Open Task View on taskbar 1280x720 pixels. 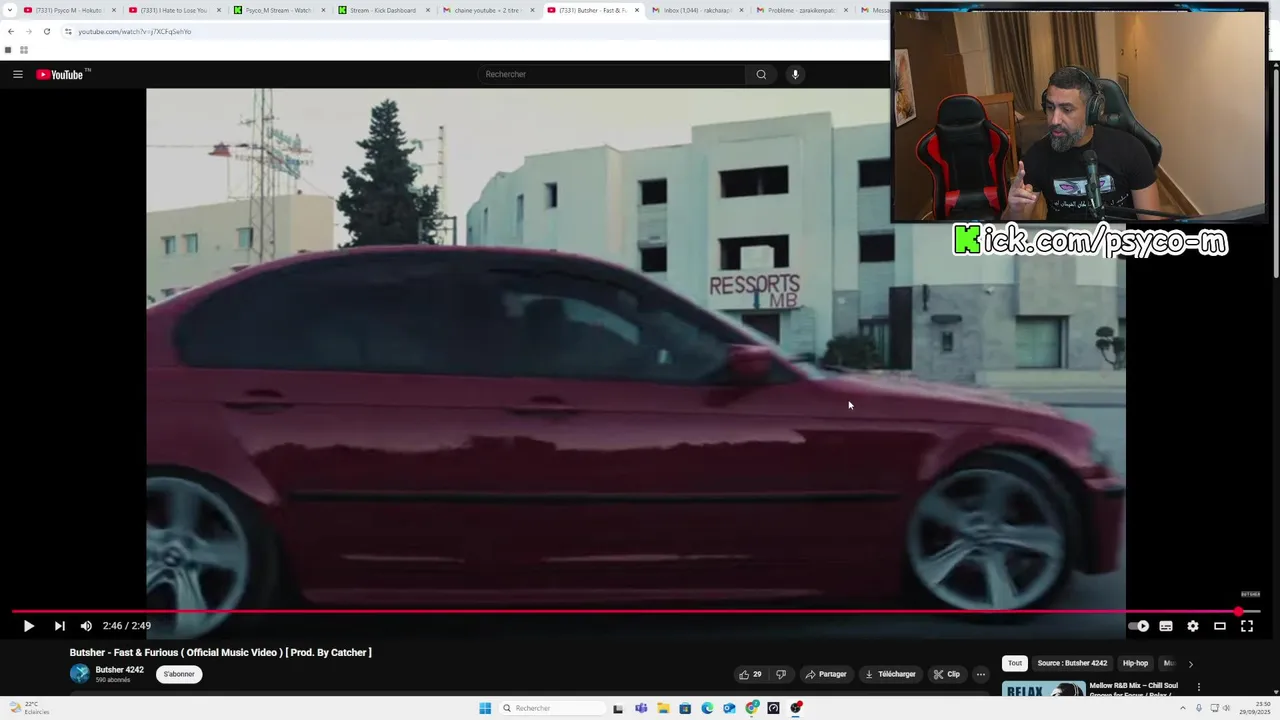pos(618,708)
